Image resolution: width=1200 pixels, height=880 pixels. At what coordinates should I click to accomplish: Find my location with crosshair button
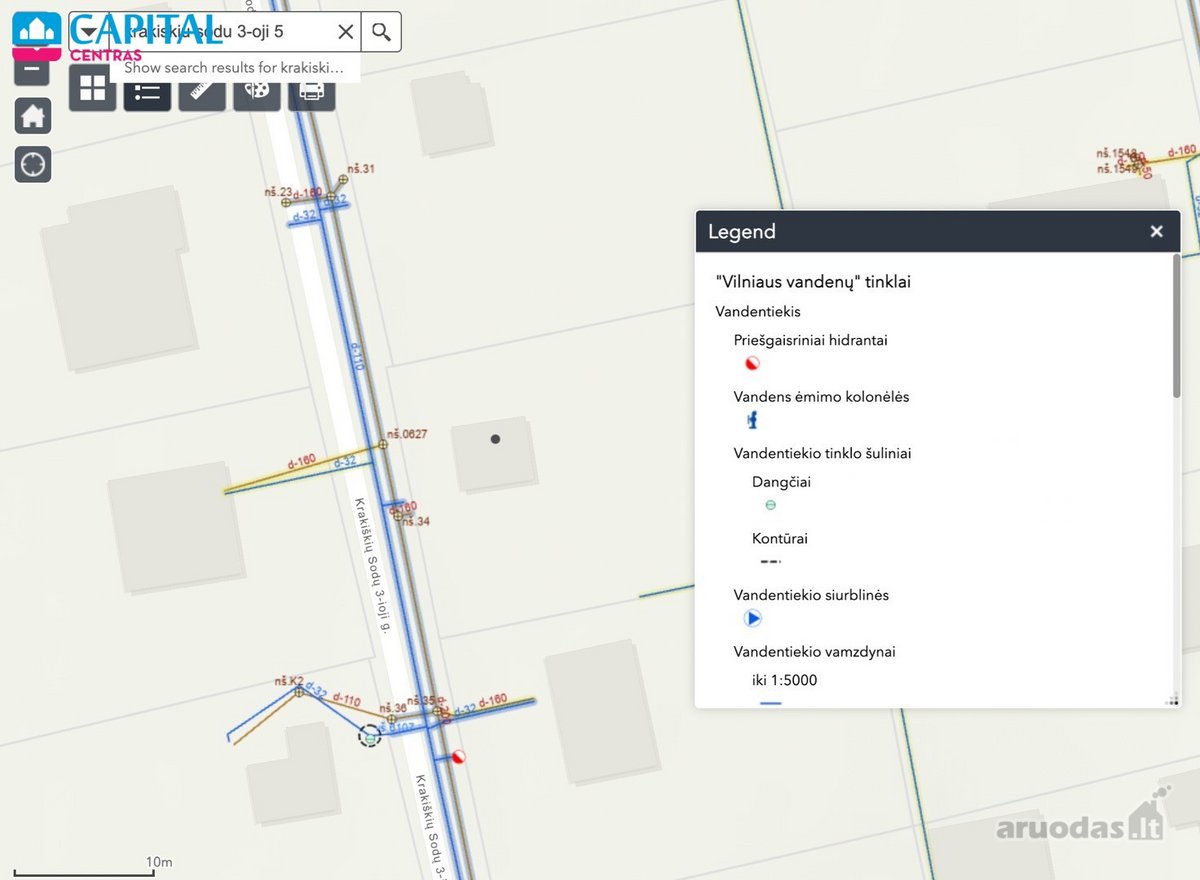[x=33, y=164]
